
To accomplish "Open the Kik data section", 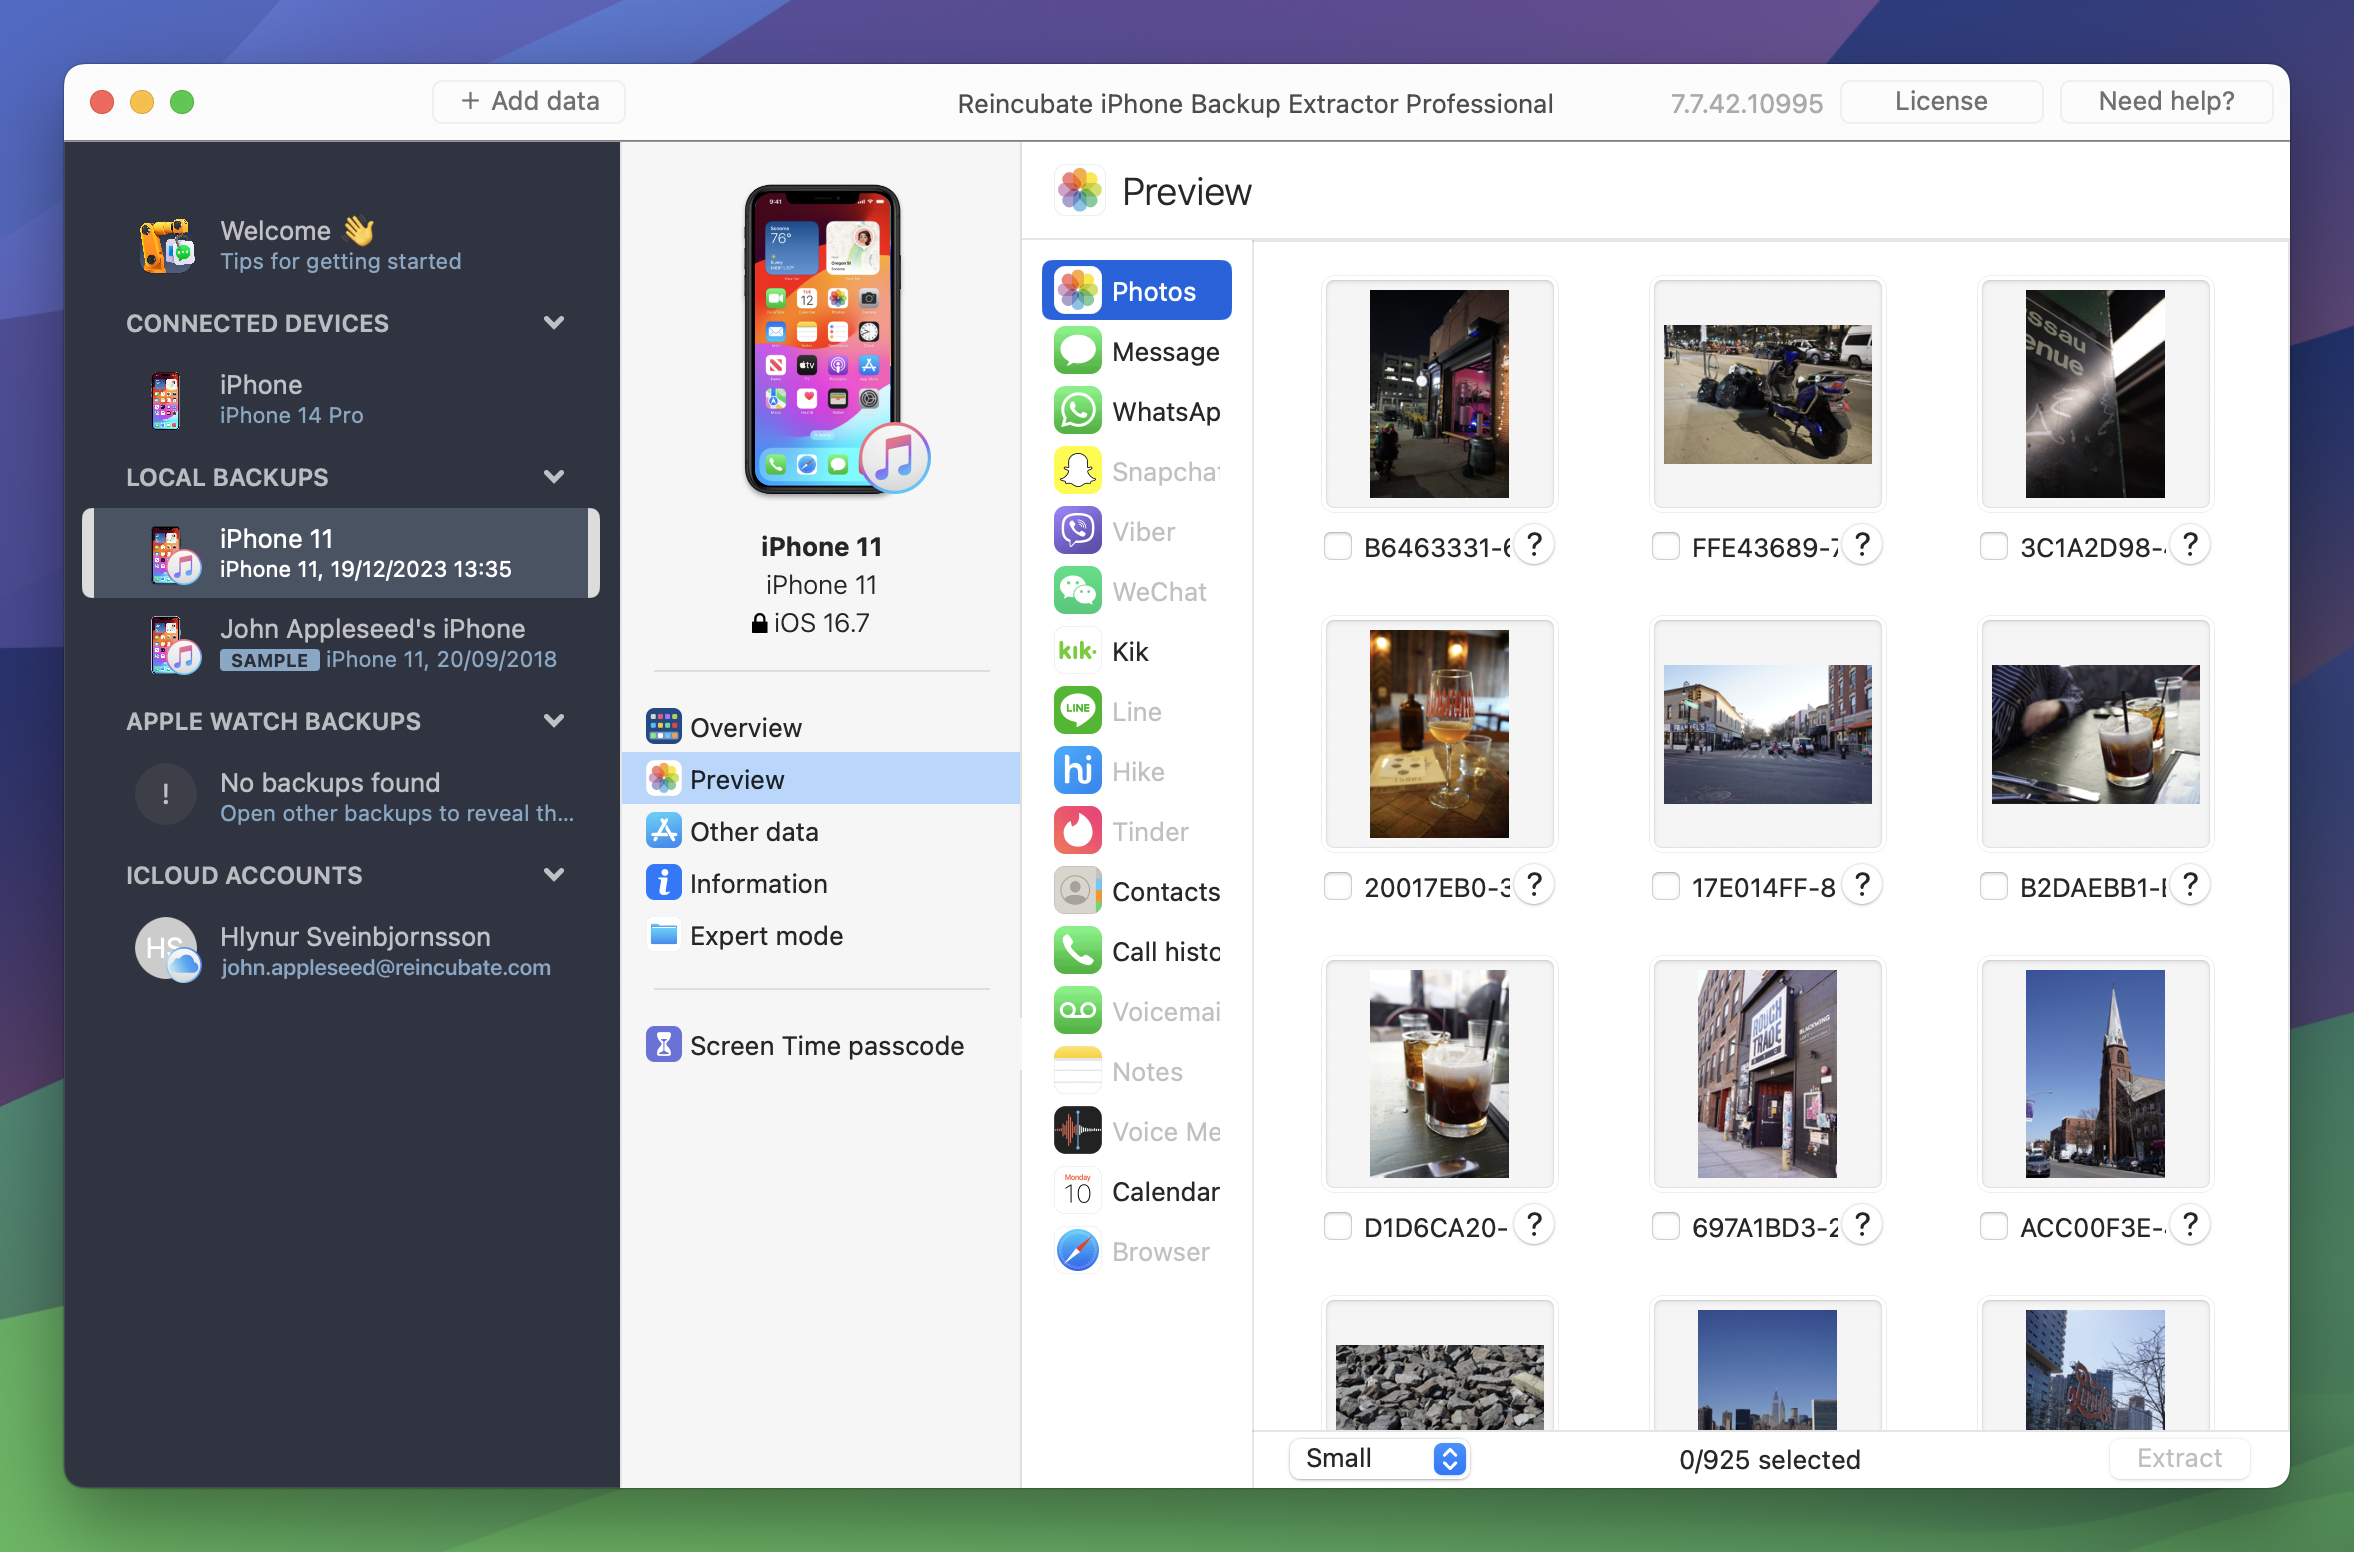I will click(1130, 651).
